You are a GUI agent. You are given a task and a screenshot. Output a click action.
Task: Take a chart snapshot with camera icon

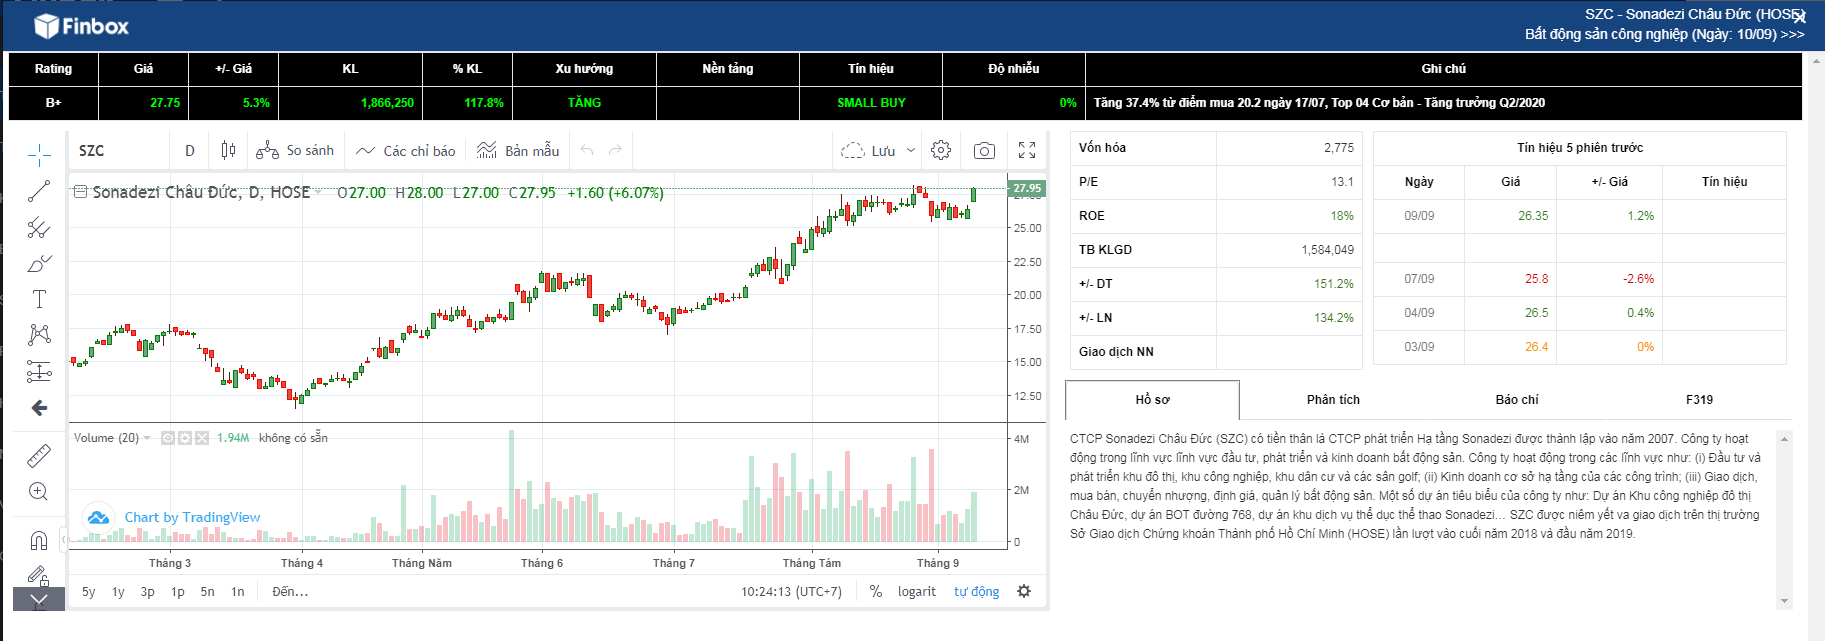click(x=984, y=151)
